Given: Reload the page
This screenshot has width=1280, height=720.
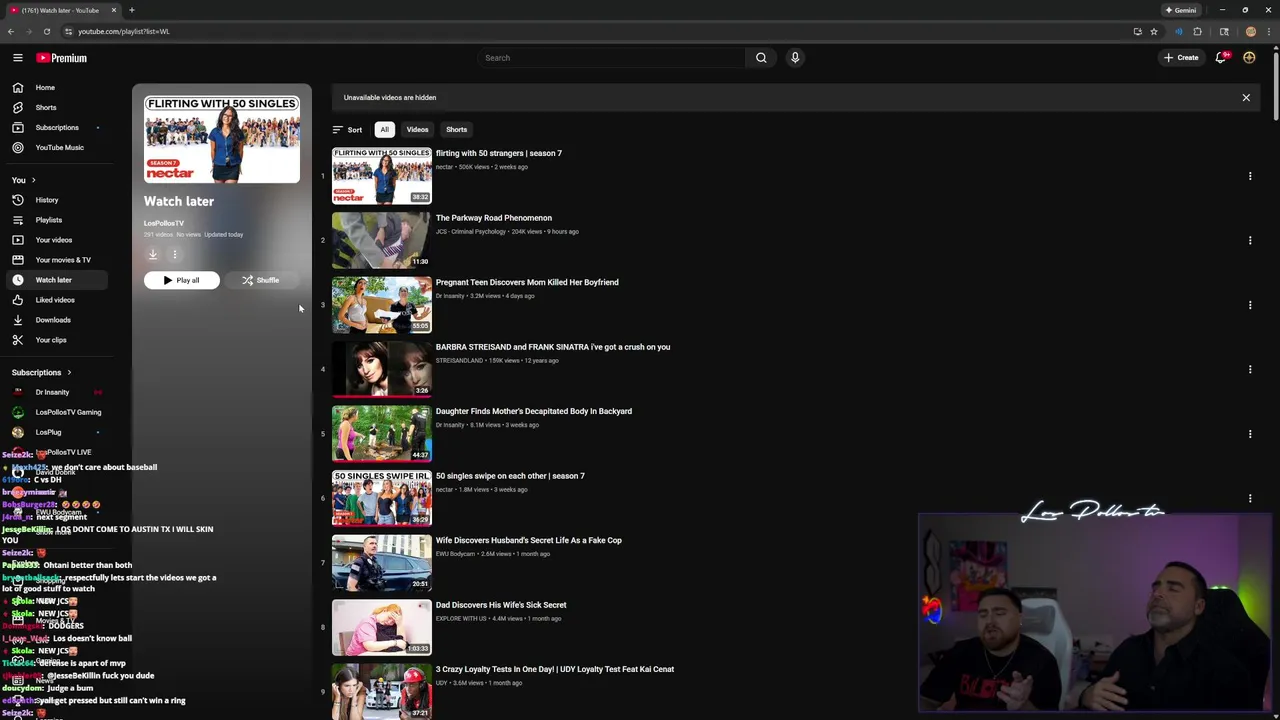Looking at the screenshot, I should pos(46,31).
